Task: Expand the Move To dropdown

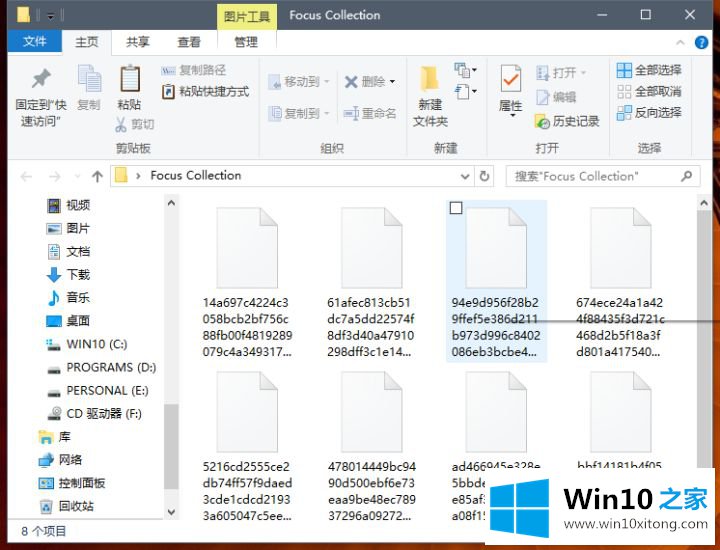Action: pos(327,82)
